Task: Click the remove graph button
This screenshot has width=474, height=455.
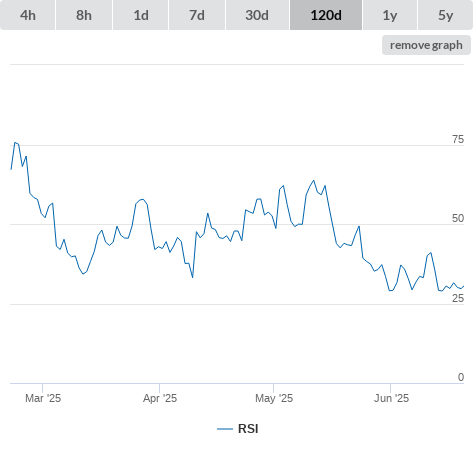Action: click(x=426, y=45)
